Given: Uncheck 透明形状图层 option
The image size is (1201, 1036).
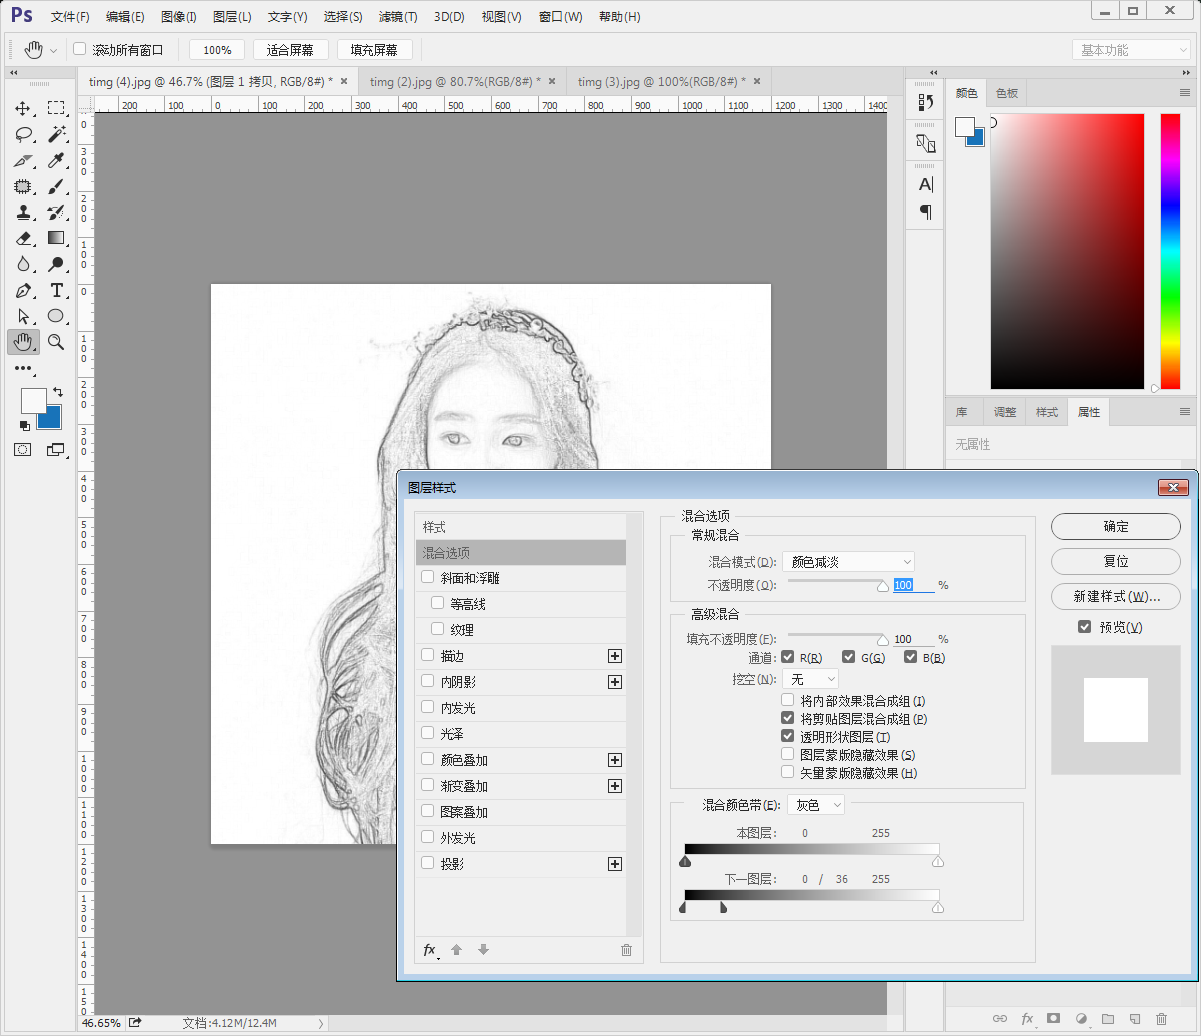Looking at the screenshot, I should click(x=788, y=737).
